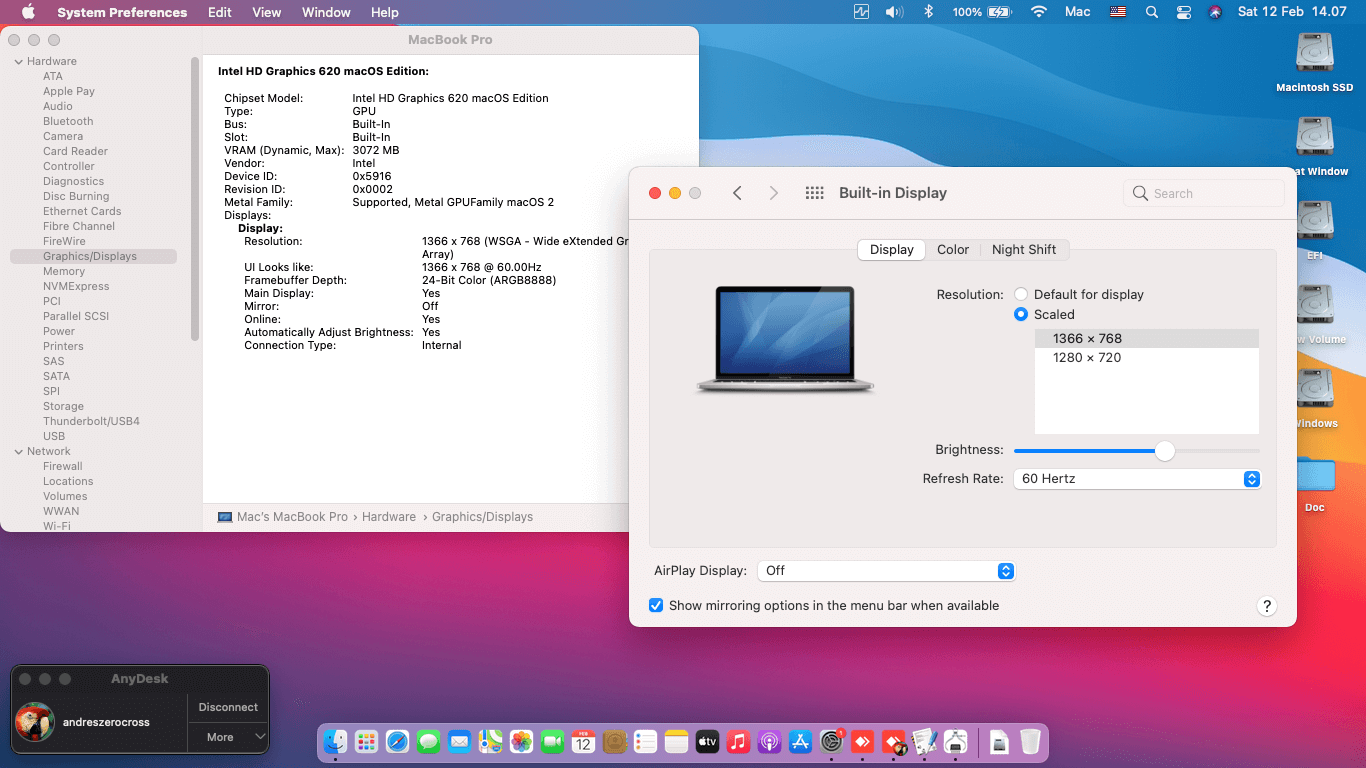Viewport: 1366px width, 768px height.
Task: Open display help with the question mark button
Action: pos(1267,606)
